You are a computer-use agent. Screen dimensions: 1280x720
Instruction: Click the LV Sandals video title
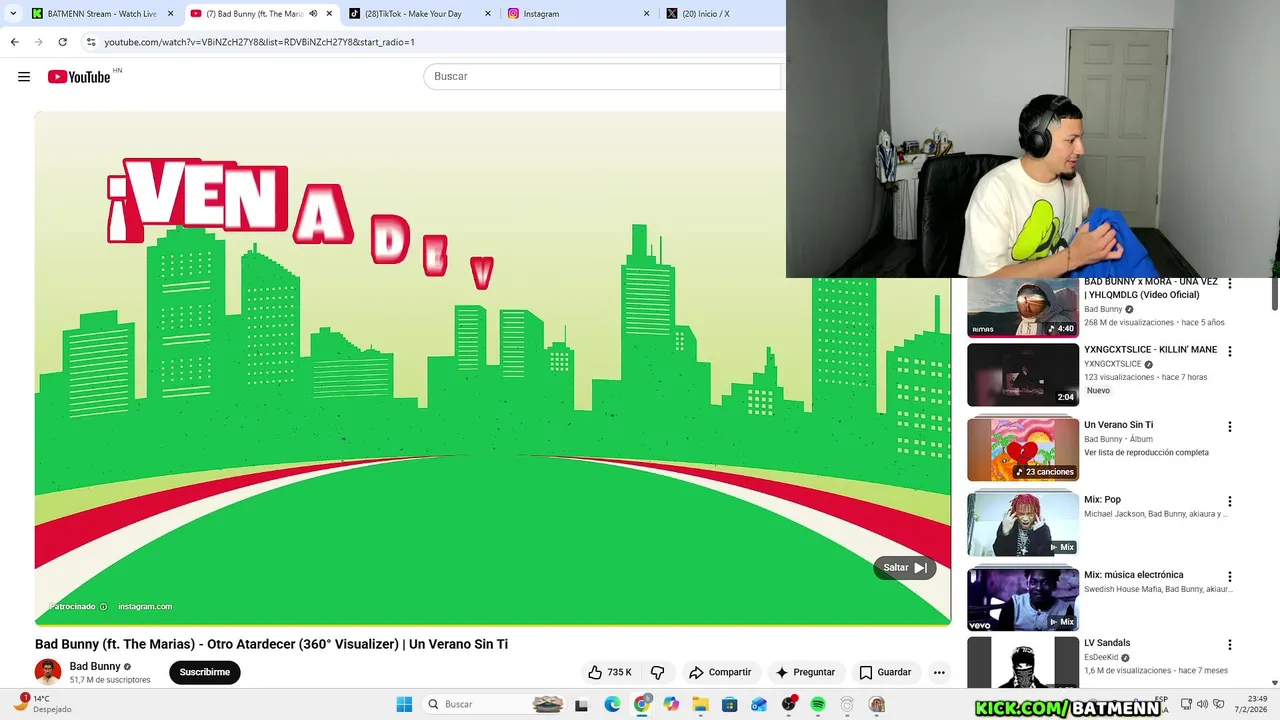1107,643
